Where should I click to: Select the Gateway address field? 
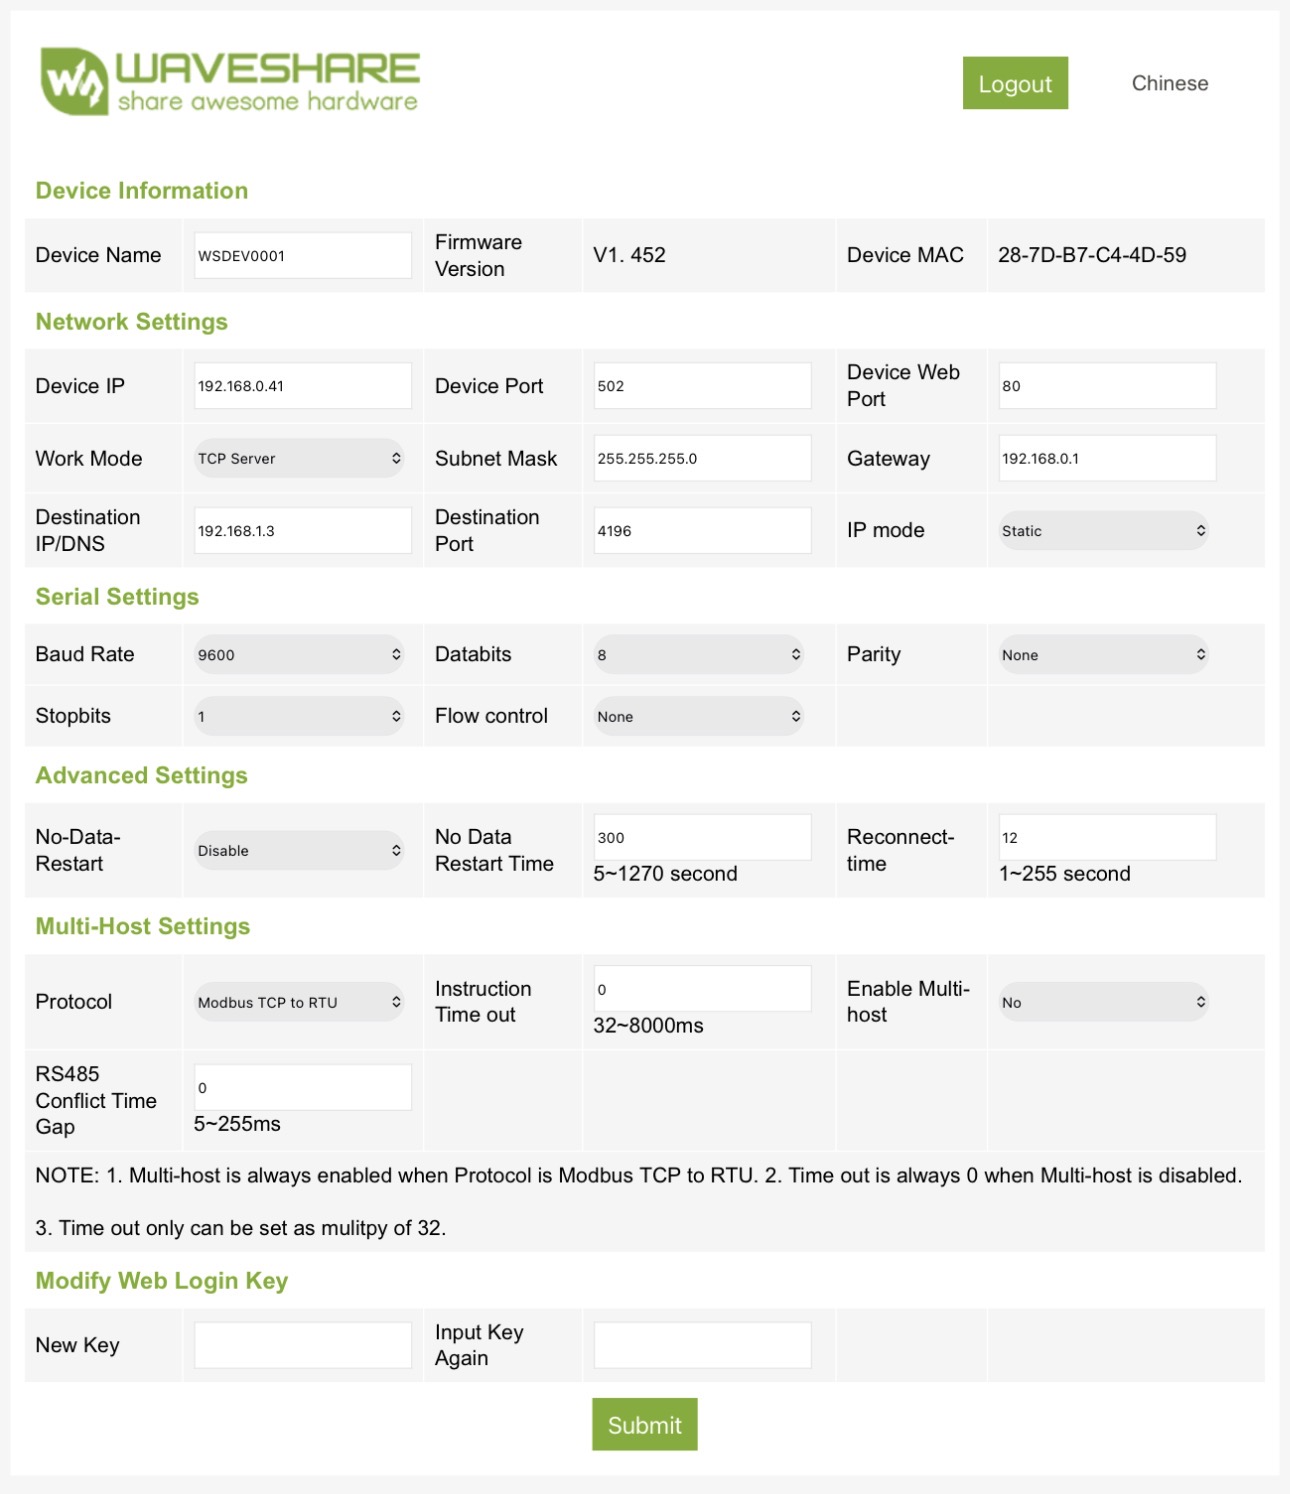coord(1107,458)
